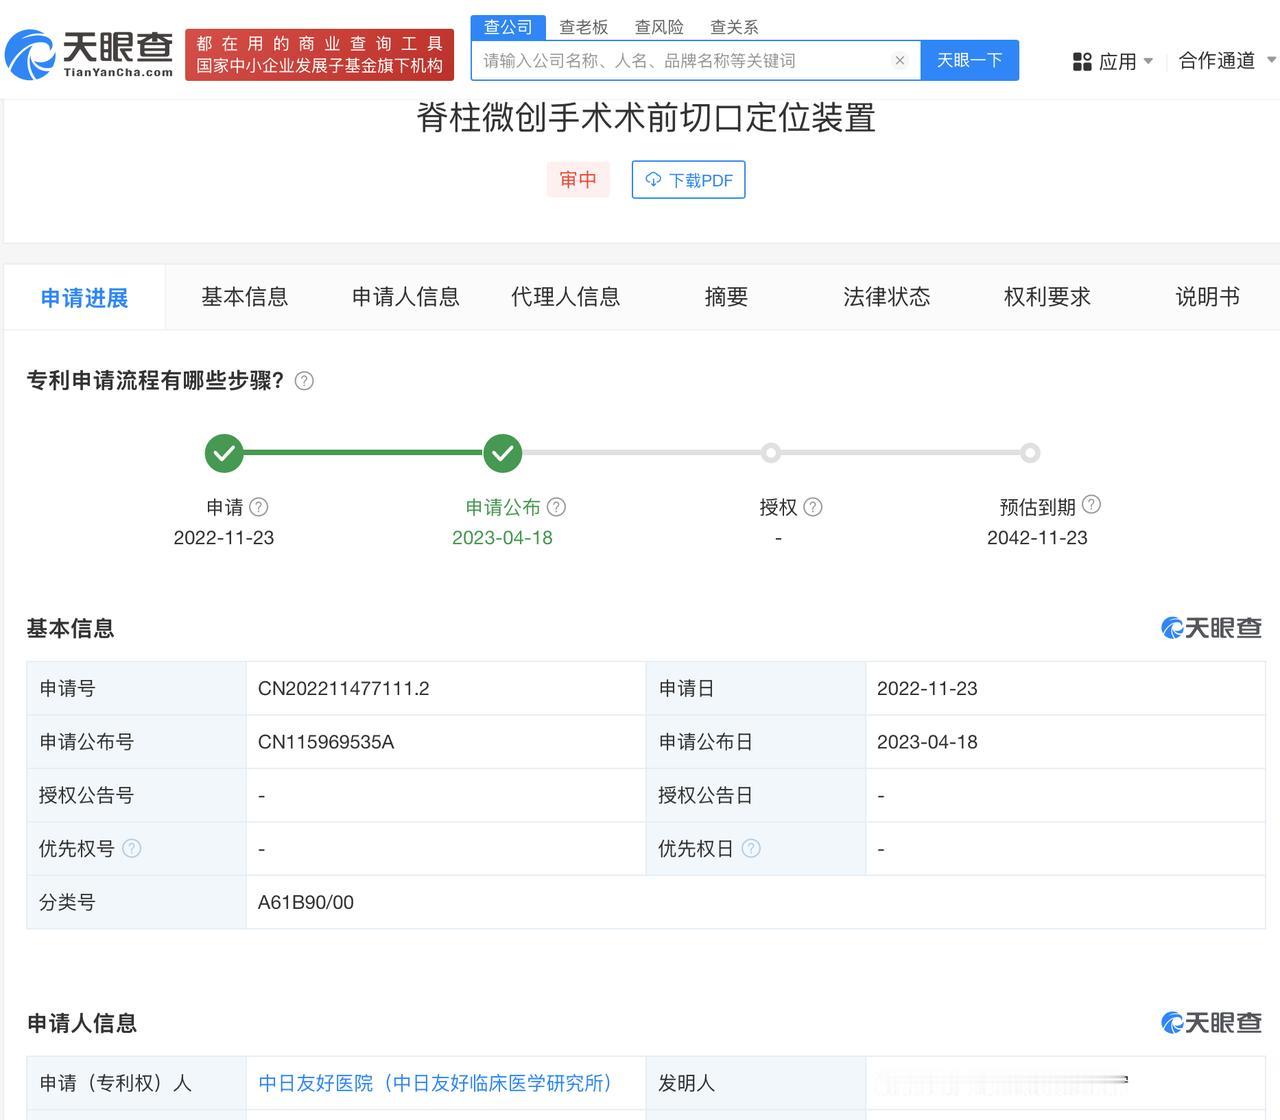Click the green check marker for 申请公布 step
The image size is (1280, 1120).
[502, 453]
